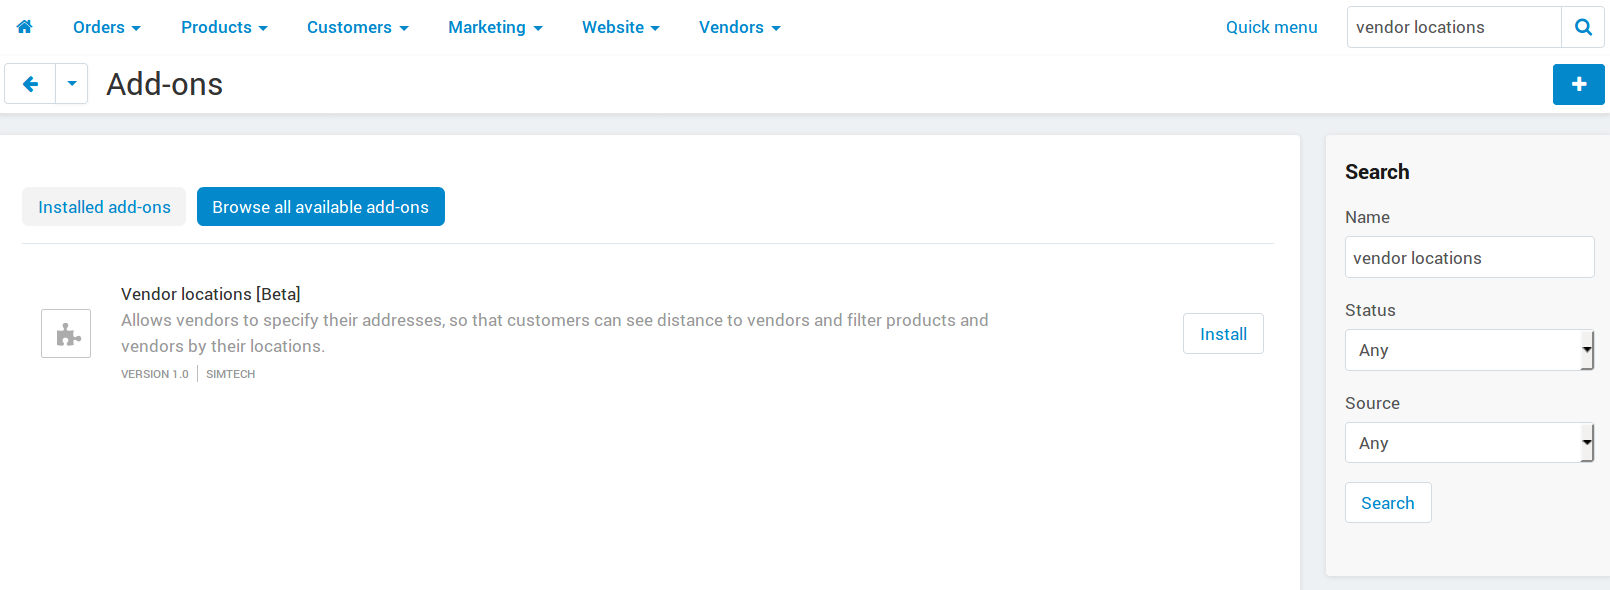This screenshot has width=1610, height=590.
Task: Open the Customers menu
Action: pos(358,27)
